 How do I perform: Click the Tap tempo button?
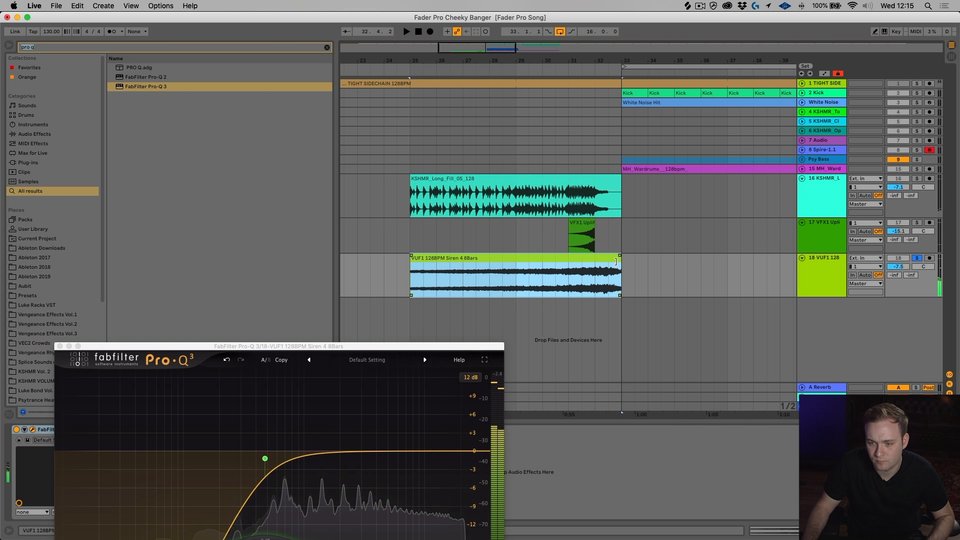[x=33, y=31]
